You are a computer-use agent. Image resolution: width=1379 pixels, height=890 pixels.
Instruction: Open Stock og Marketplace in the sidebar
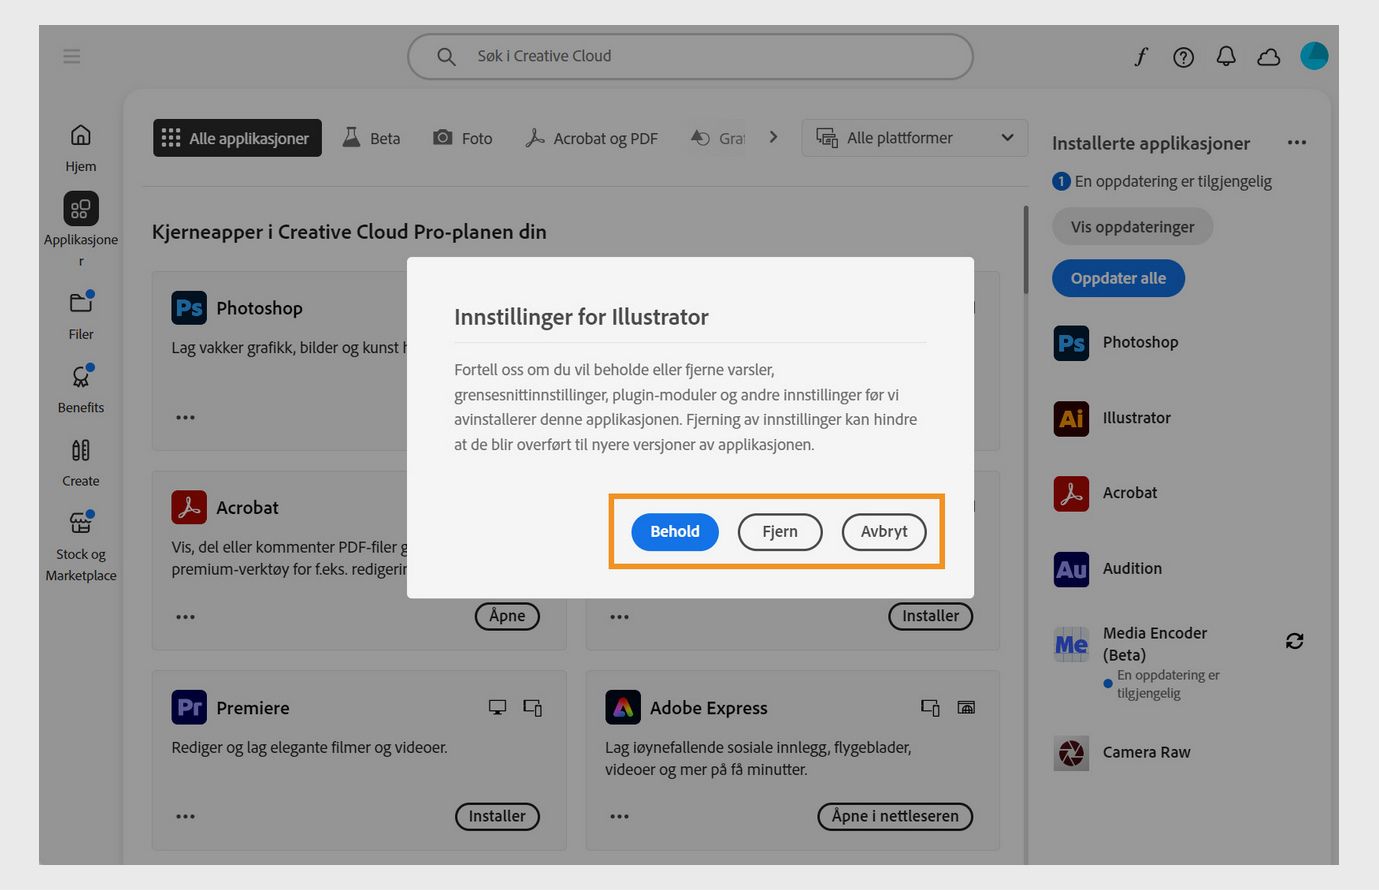pos(81,546)
